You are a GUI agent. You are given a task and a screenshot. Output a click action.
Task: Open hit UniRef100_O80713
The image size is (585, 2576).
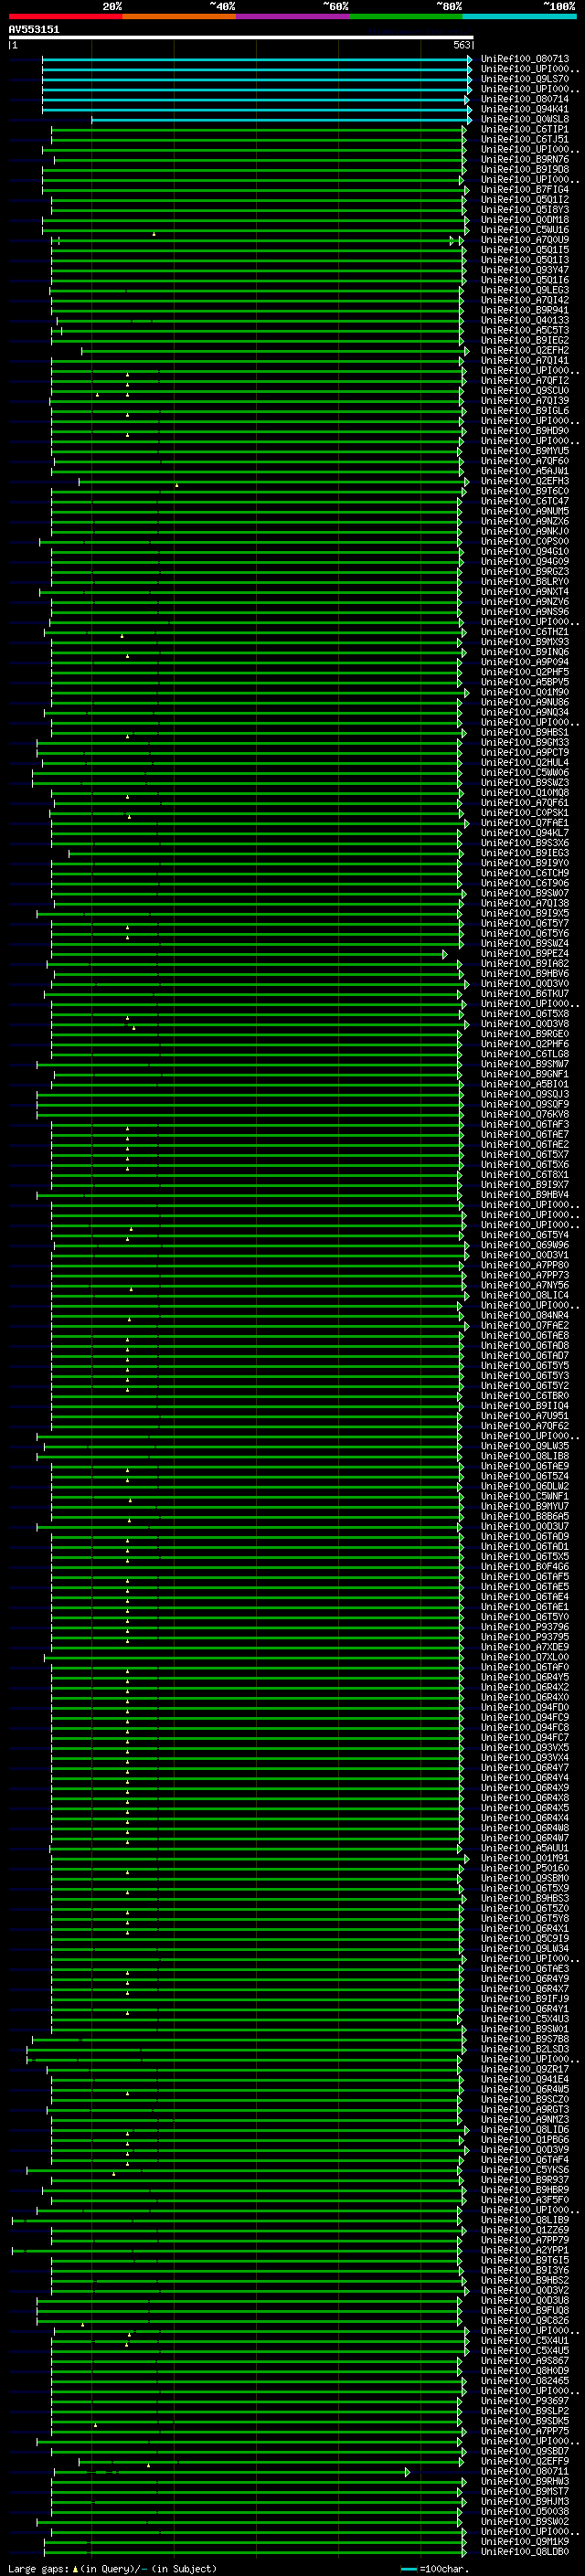[x=525, y=59]
